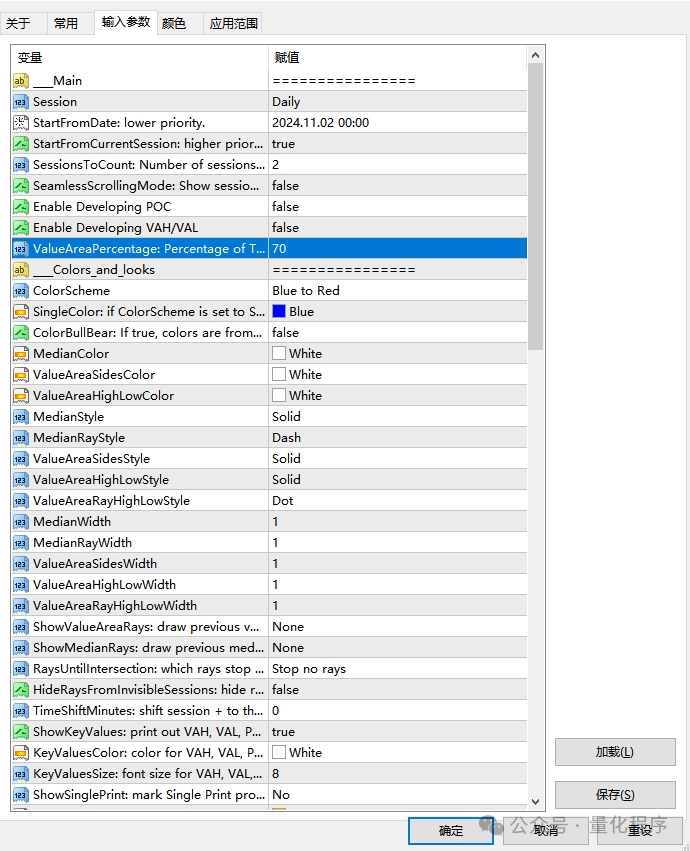This screenshot has height=851, width=690.
Task: Click the integer icon beside MedianWidth
Action: click(x=21, y=522)
